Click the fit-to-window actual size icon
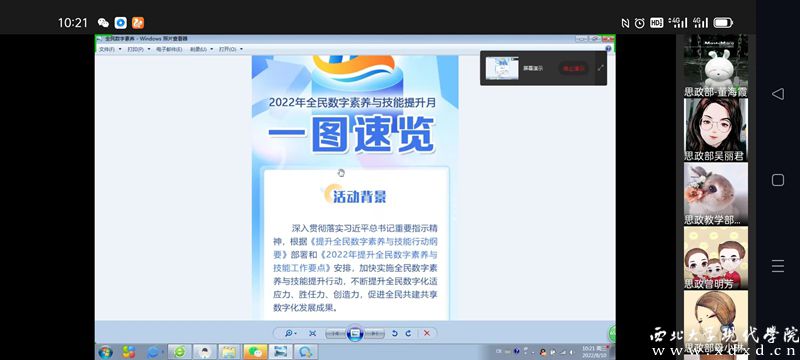 pos(313,333)
